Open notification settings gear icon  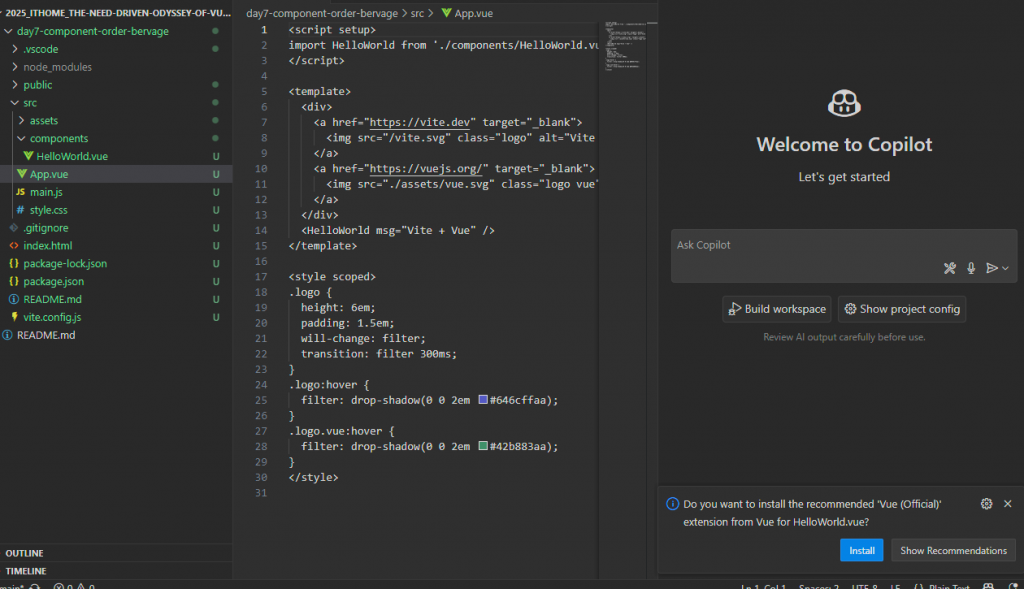point(986,503)
